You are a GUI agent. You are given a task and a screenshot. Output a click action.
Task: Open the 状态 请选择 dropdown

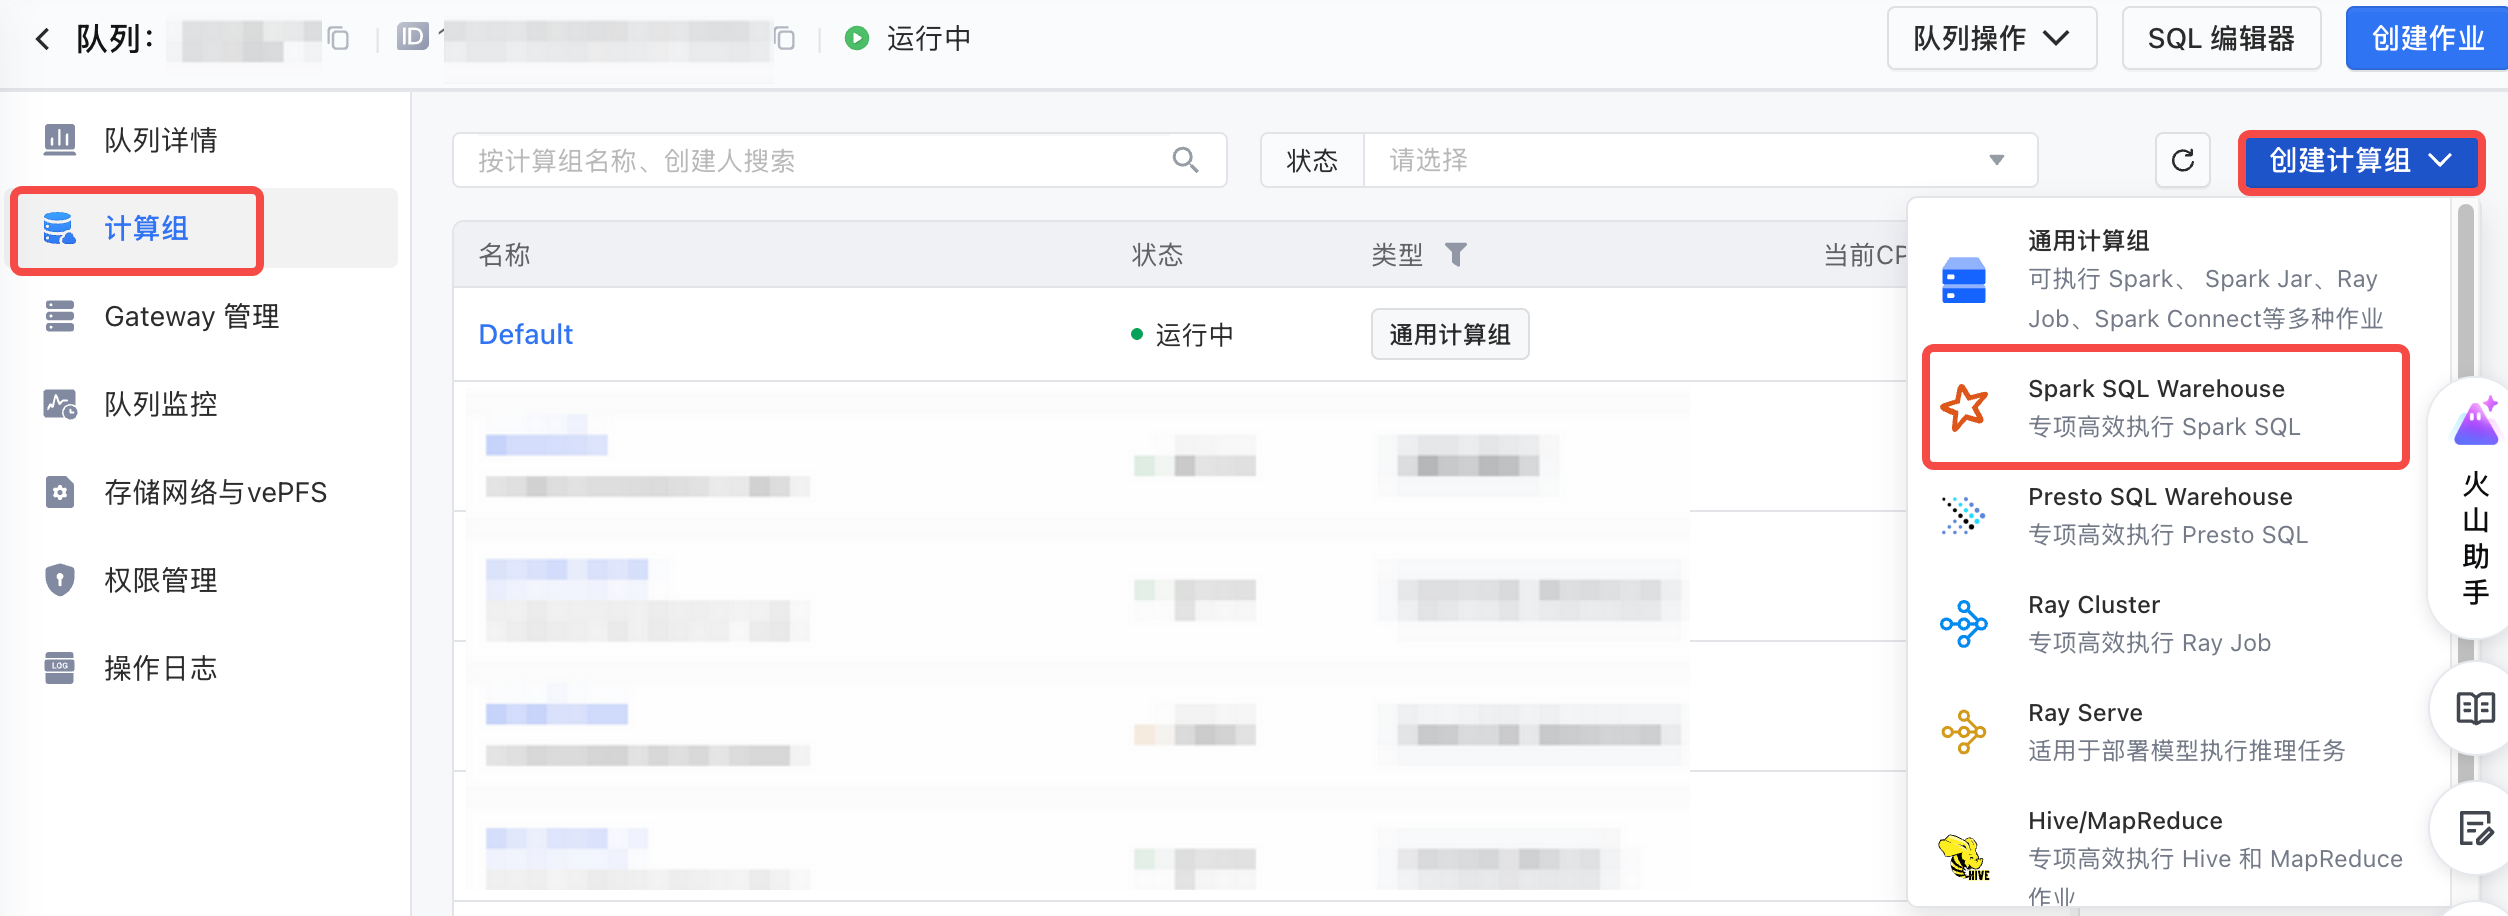1700,160
